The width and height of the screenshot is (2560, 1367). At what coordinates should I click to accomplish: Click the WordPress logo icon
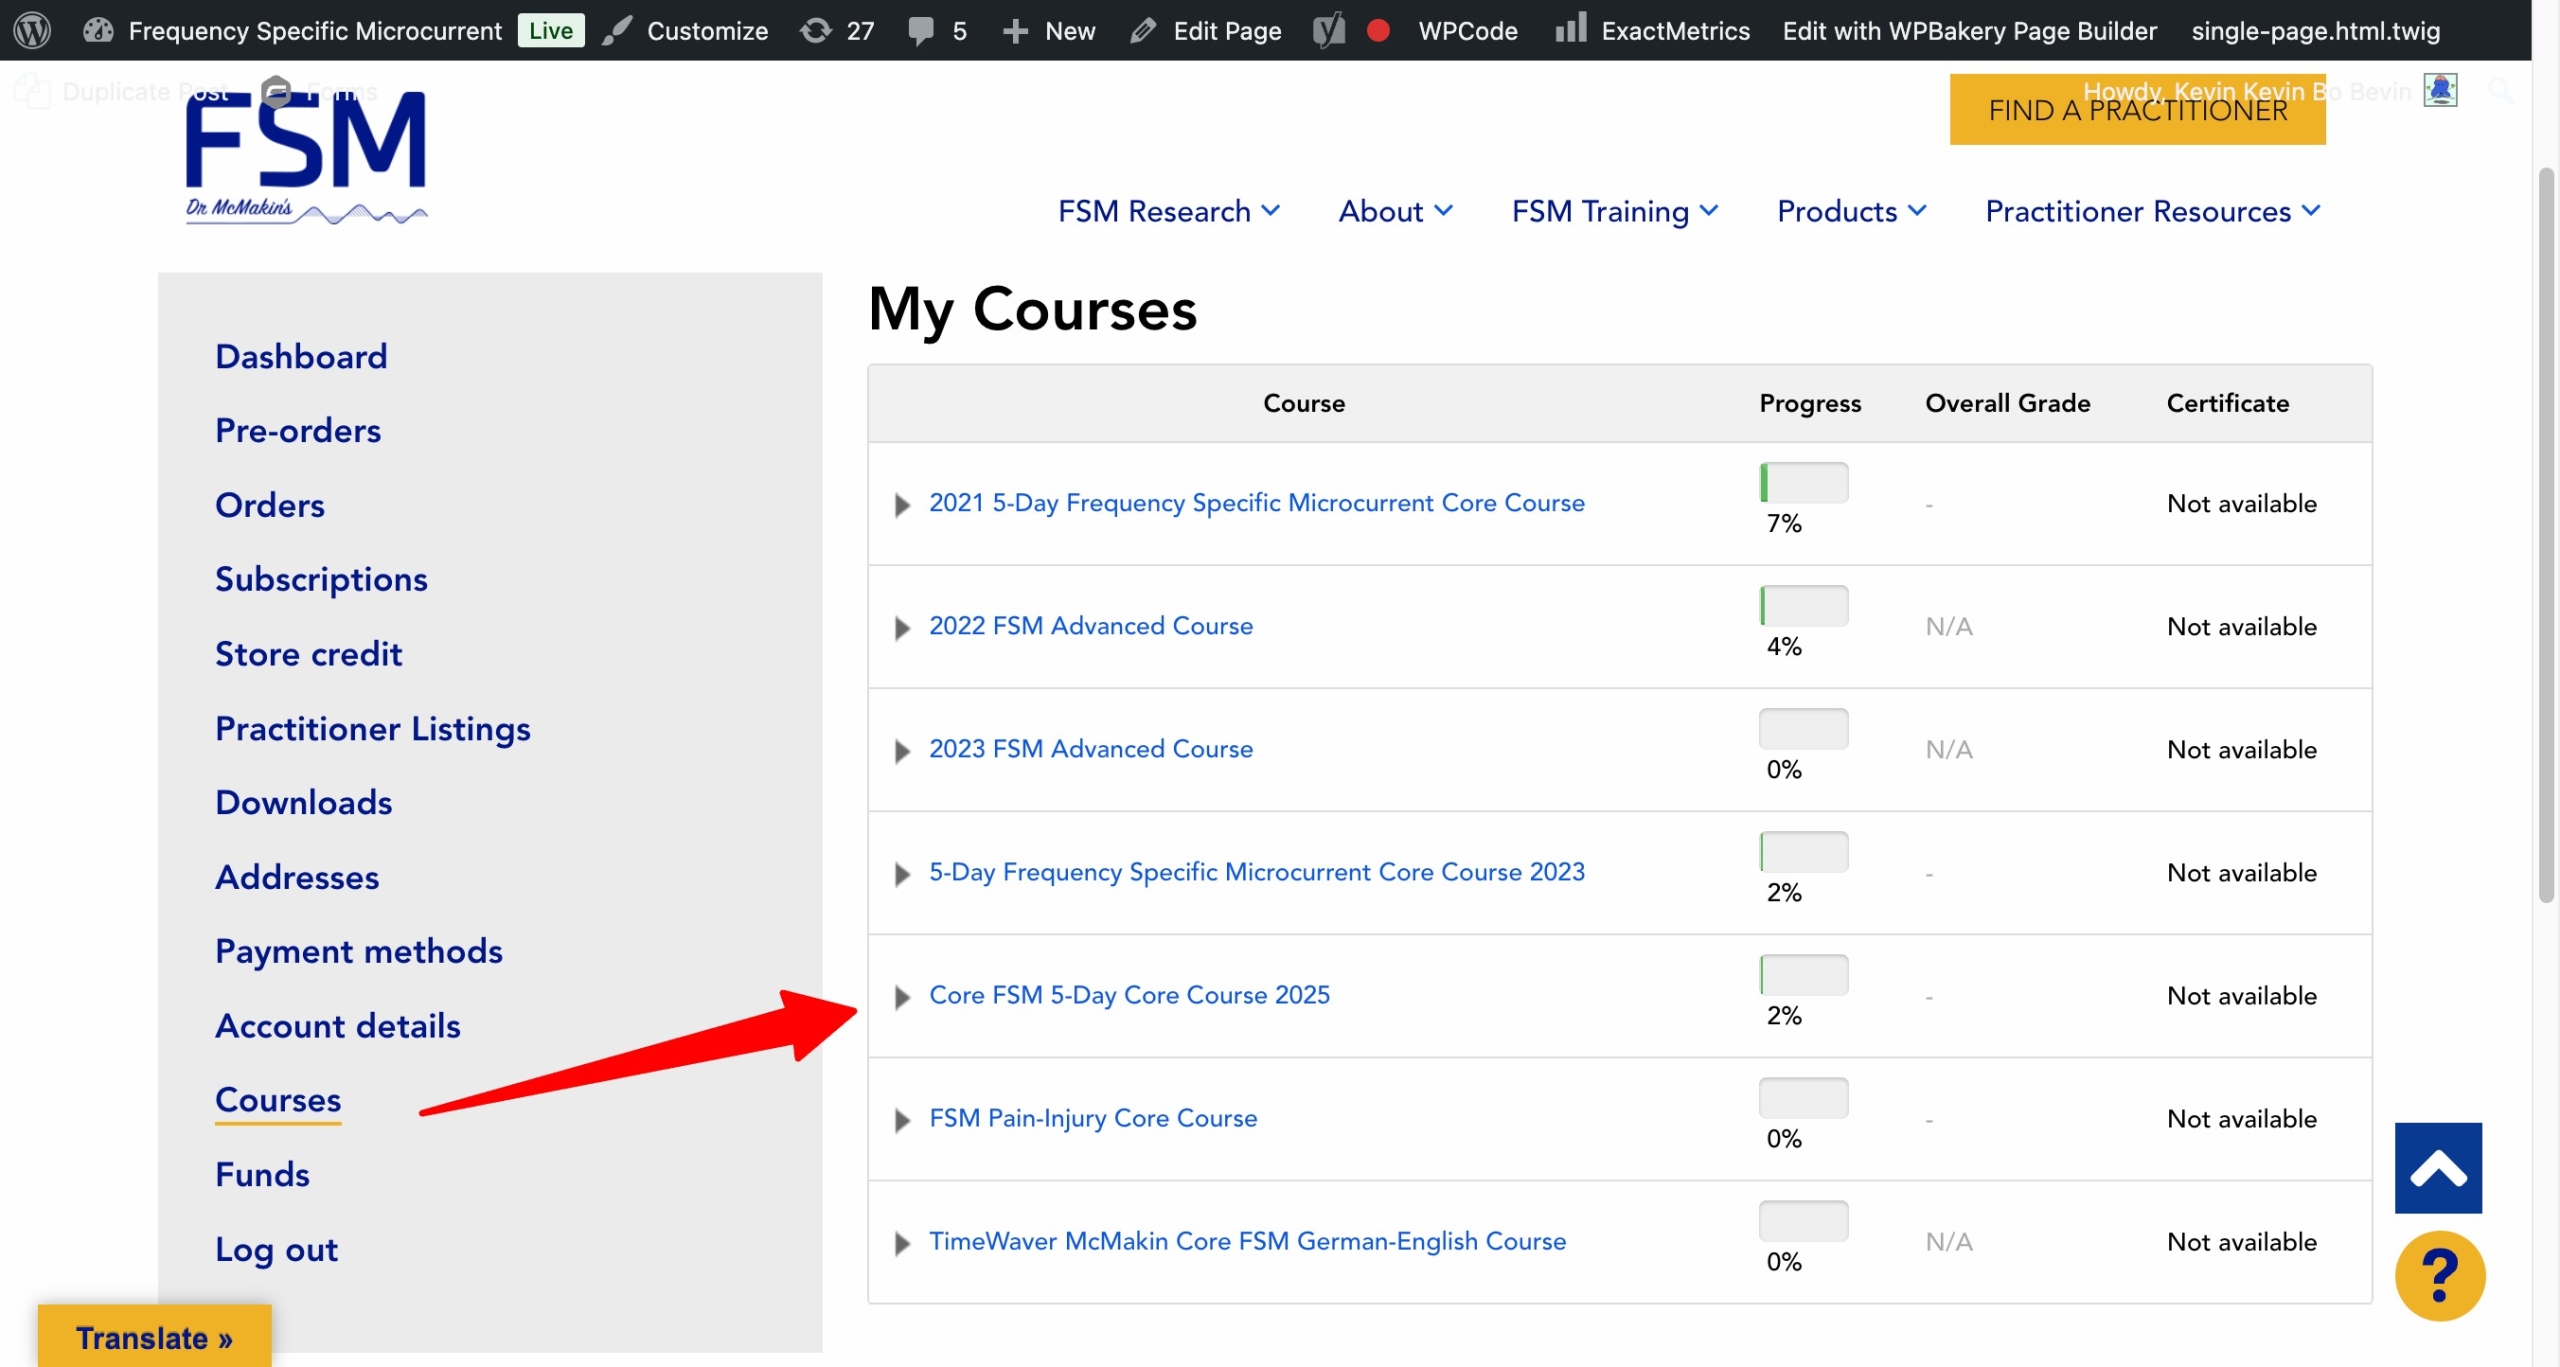point(32,30)
